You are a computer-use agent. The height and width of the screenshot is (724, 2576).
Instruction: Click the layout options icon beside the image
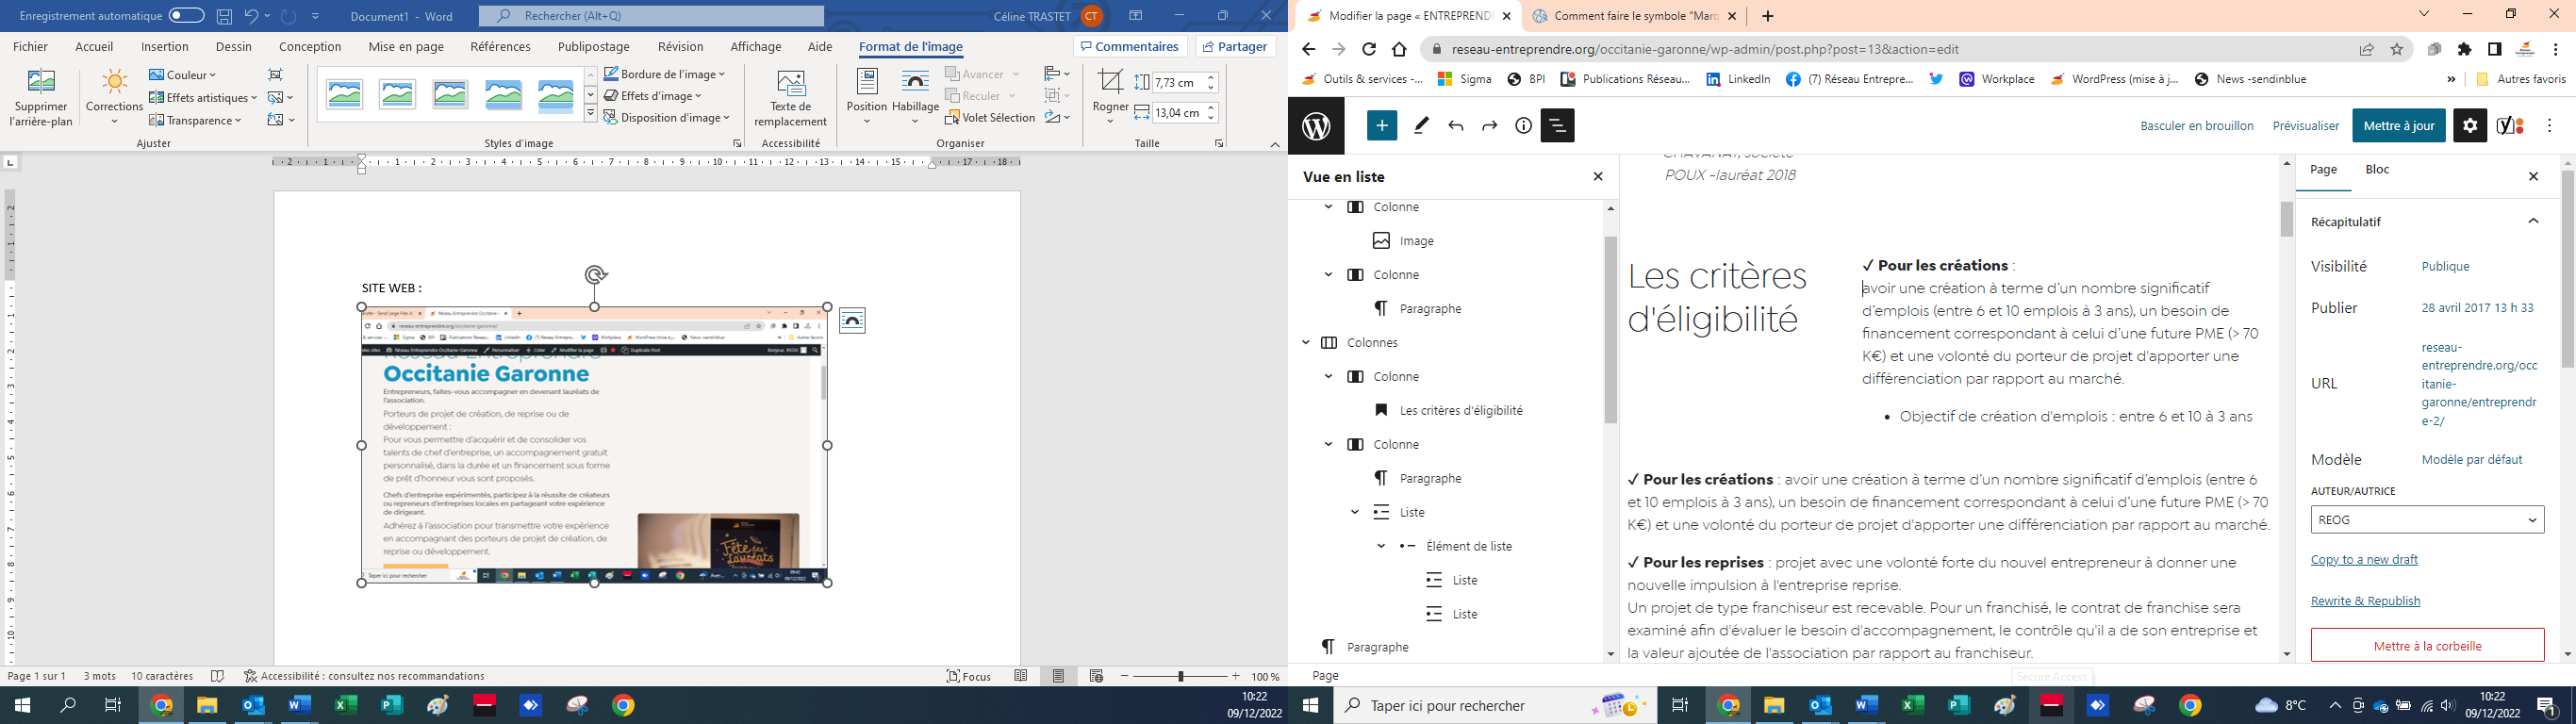[x=852, y=321]
